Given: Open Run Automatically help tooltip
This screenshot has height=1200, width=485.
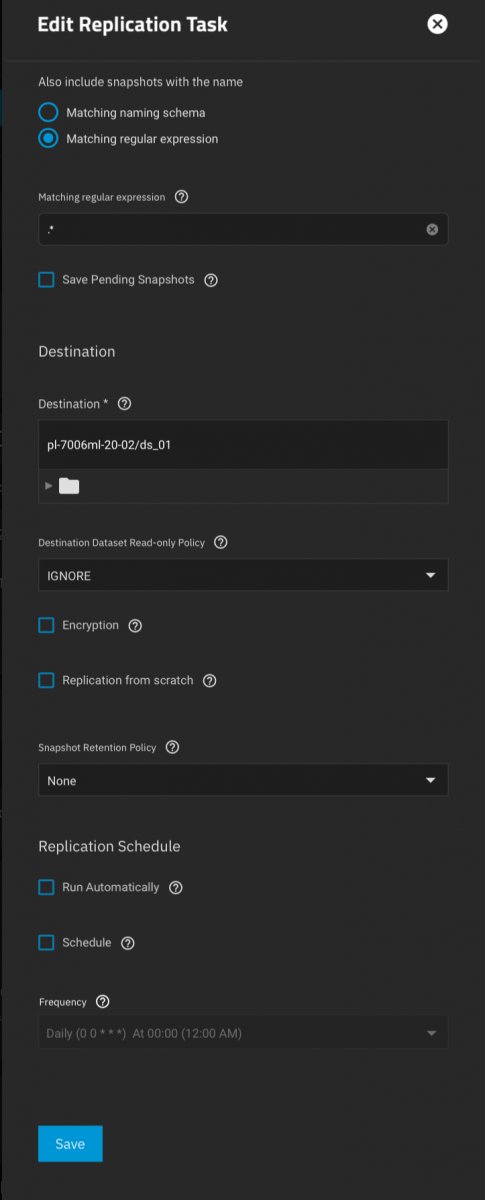Looking at the screenshot, I should point(176,887).
